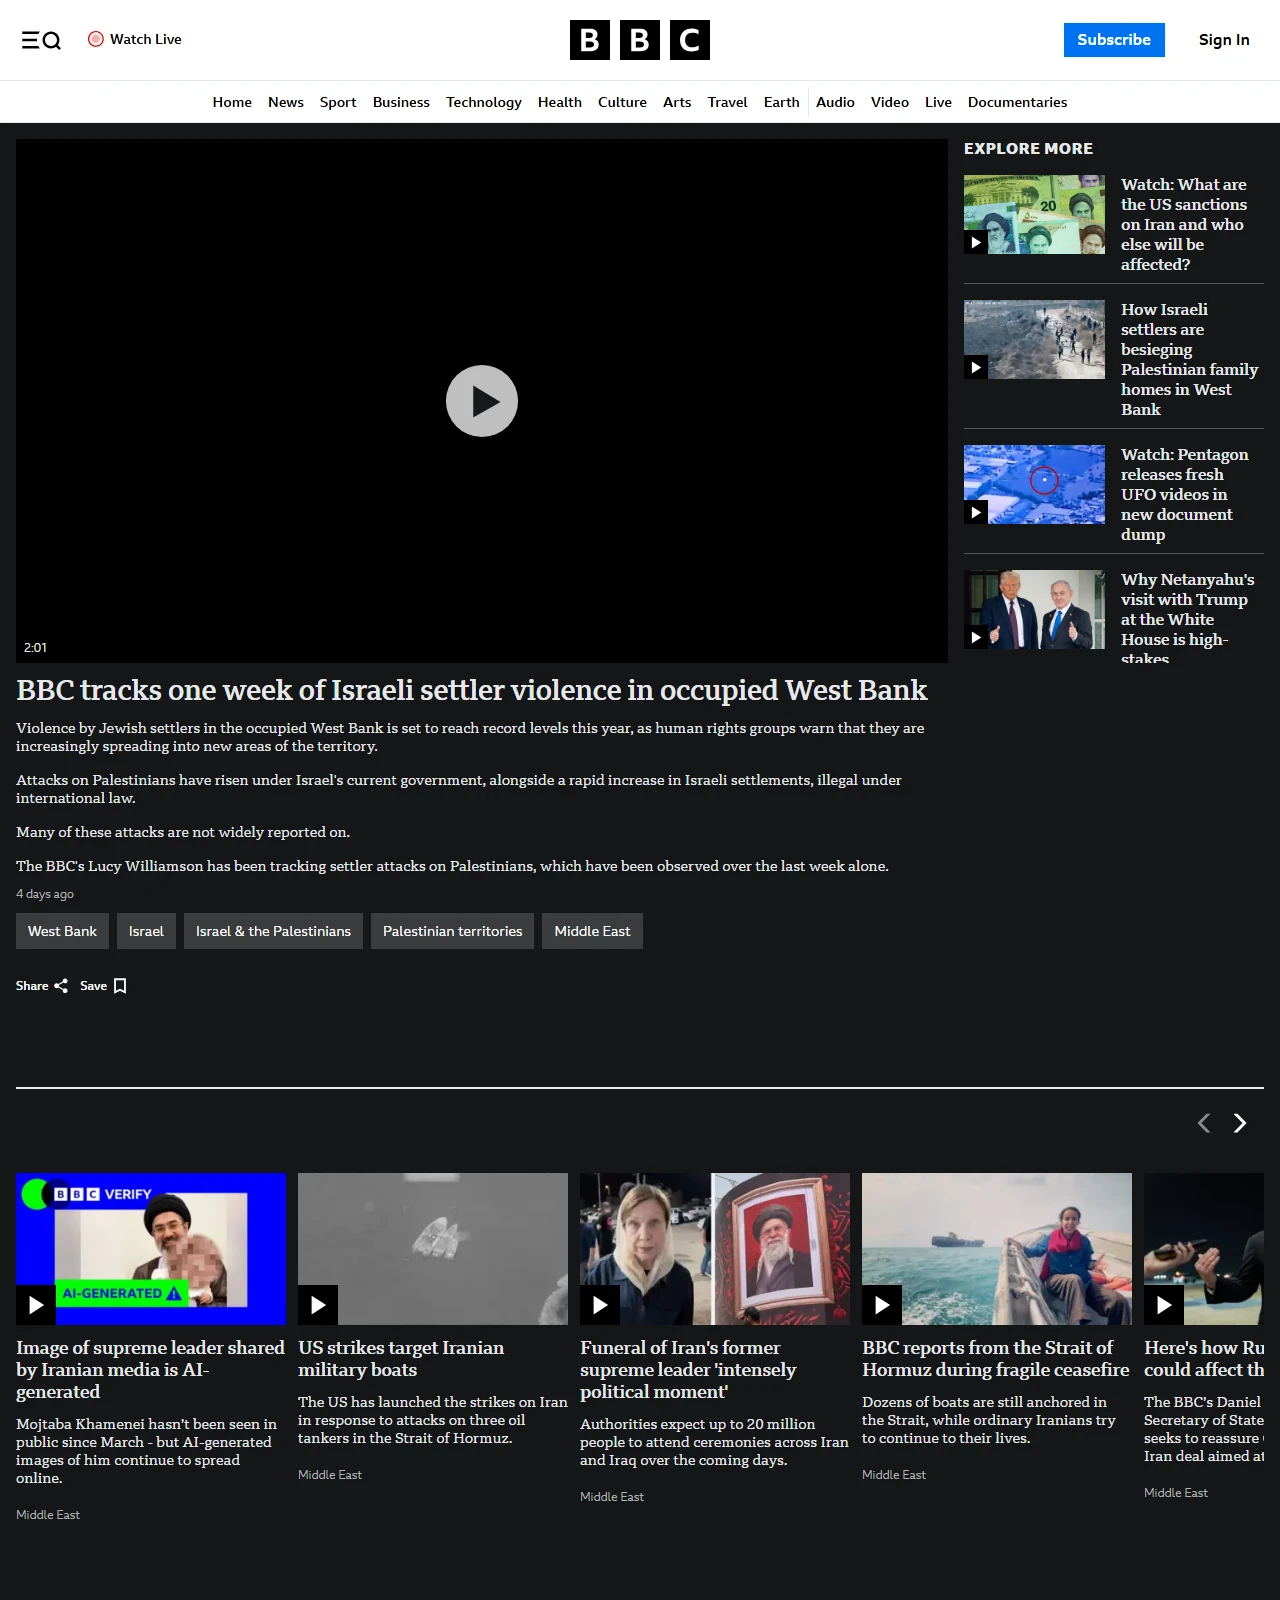Open the menu and search icon
Viewport: 1280px width, 1600px height.
(x=41, y=40)
